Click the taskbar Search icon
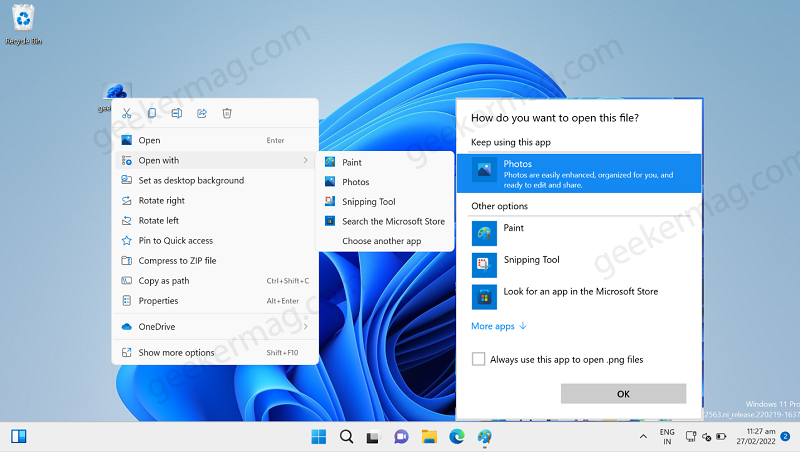The width and height of the screenshot is (800, 452). click(346, 437)
